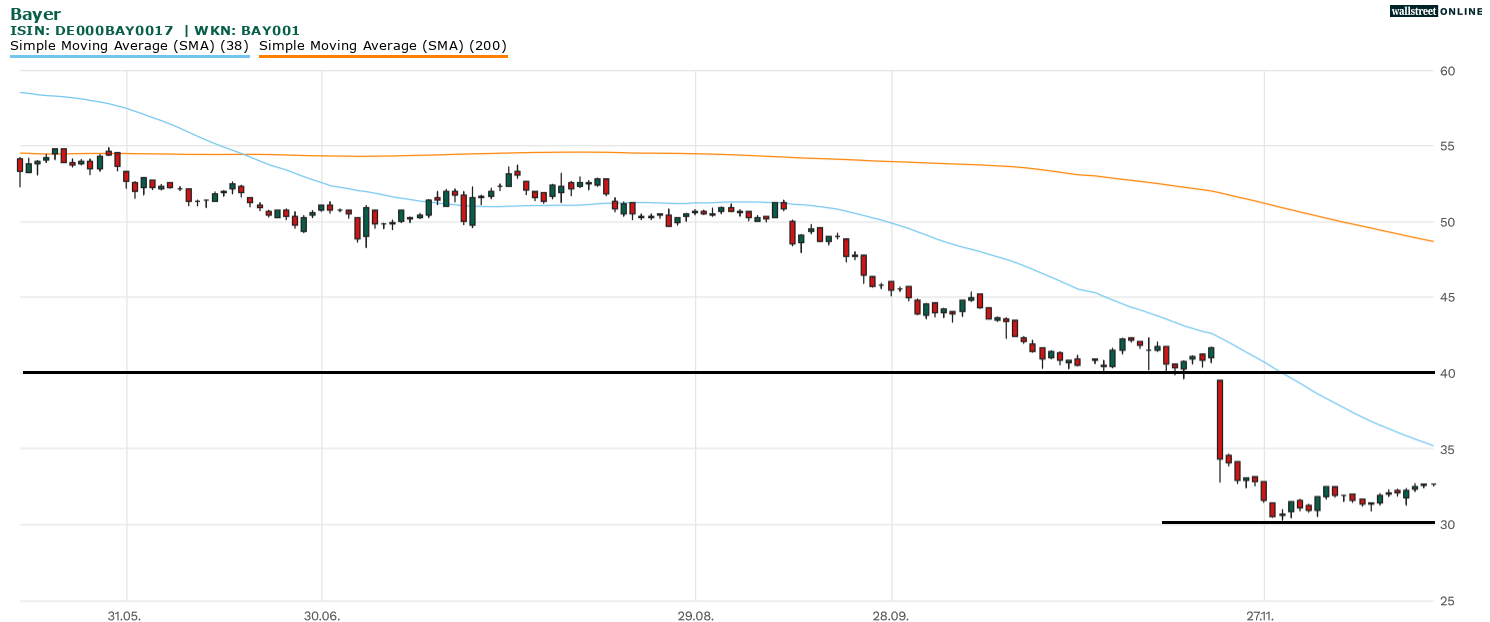Image resolution: width=1490 pixels, height=622 pixels.
Task: Toggle the SMA (38) legend entry
Action: [129, 46]
